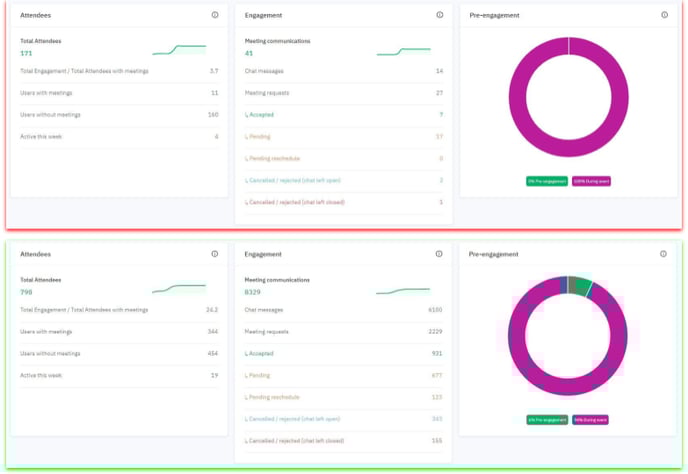Toggle the 0% Pre-engagement legend badge
Viewport: 688px width, 474px height.
(x=547, y=181)
